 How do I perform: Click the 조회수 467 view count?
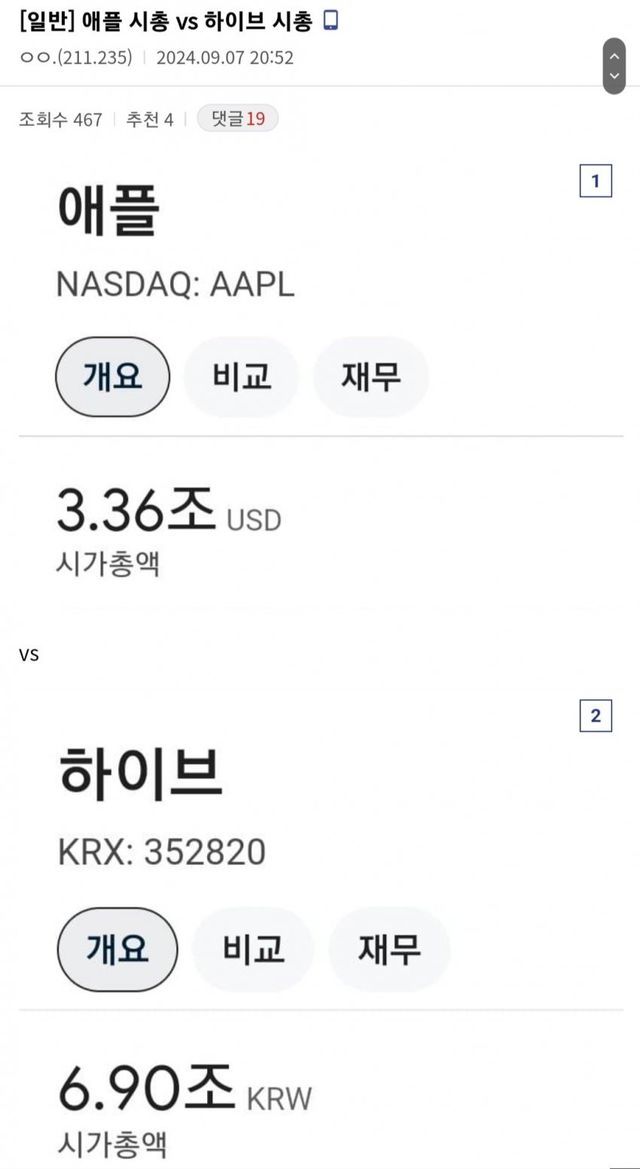(60, 120)
